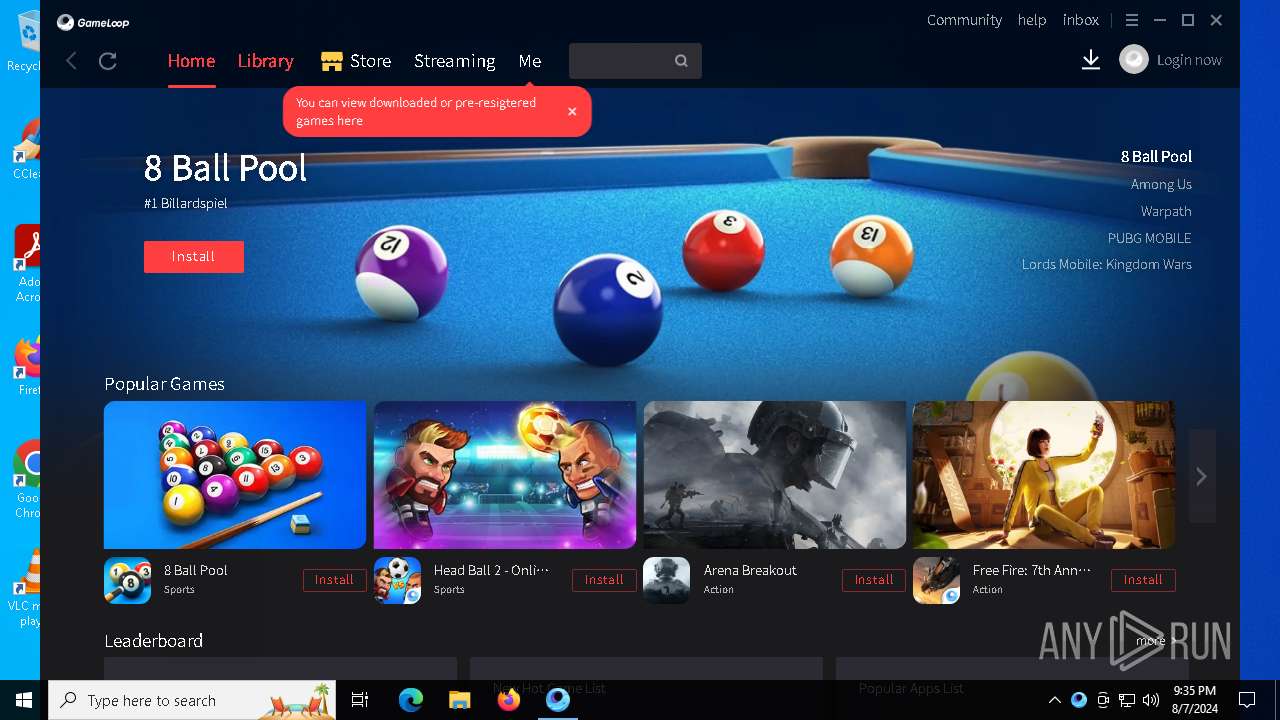Launch Microsoft Edge from taskbar
Image resolution: width=1280 pixels, height=720 pixels.
pos(411,700)
